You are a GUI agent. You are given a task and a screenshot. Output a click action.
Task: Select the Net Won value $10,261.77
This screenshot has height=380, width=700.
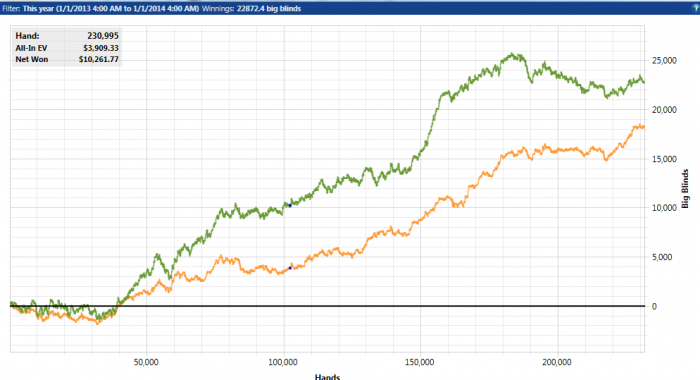[99, 59]
